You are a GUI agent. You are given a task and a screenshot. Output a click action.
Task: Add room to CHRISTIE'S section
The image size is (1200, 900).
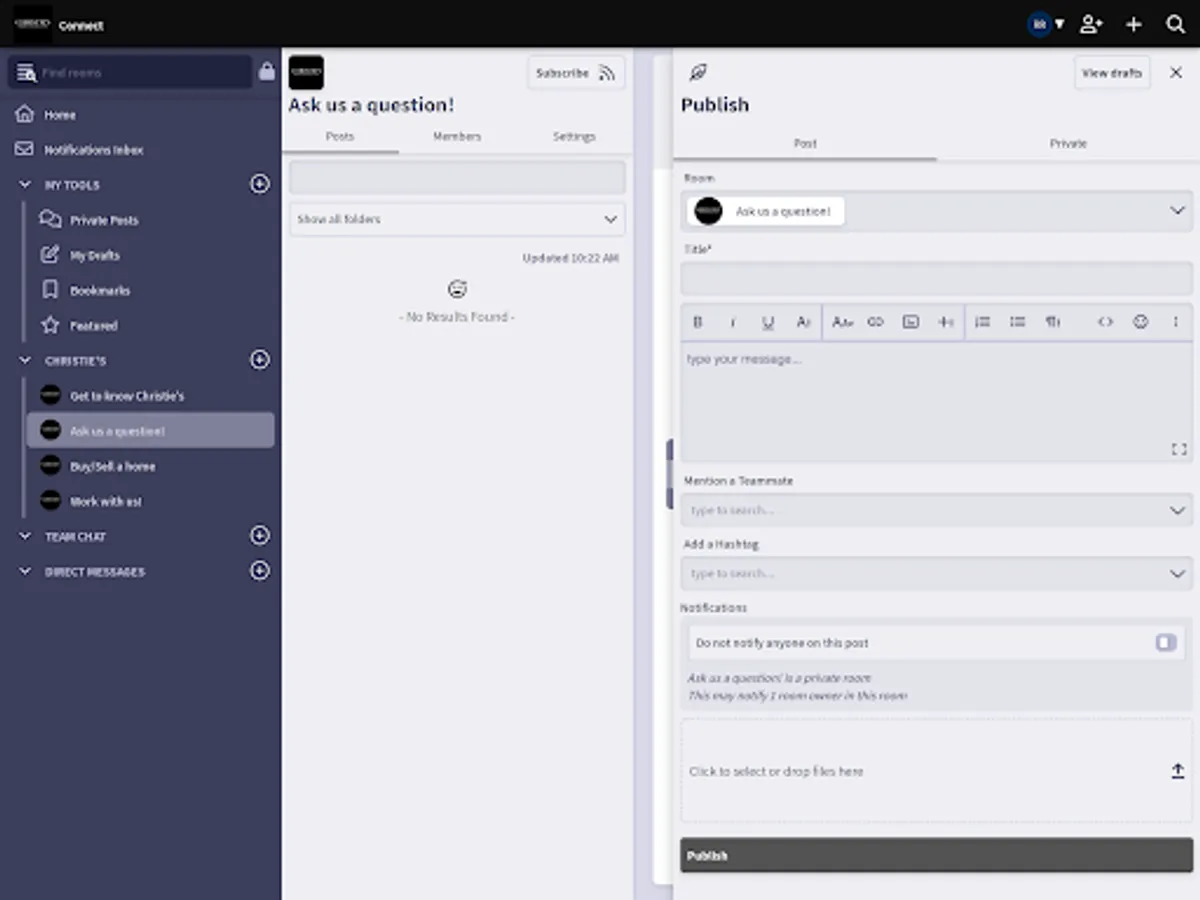coord(260,360)
